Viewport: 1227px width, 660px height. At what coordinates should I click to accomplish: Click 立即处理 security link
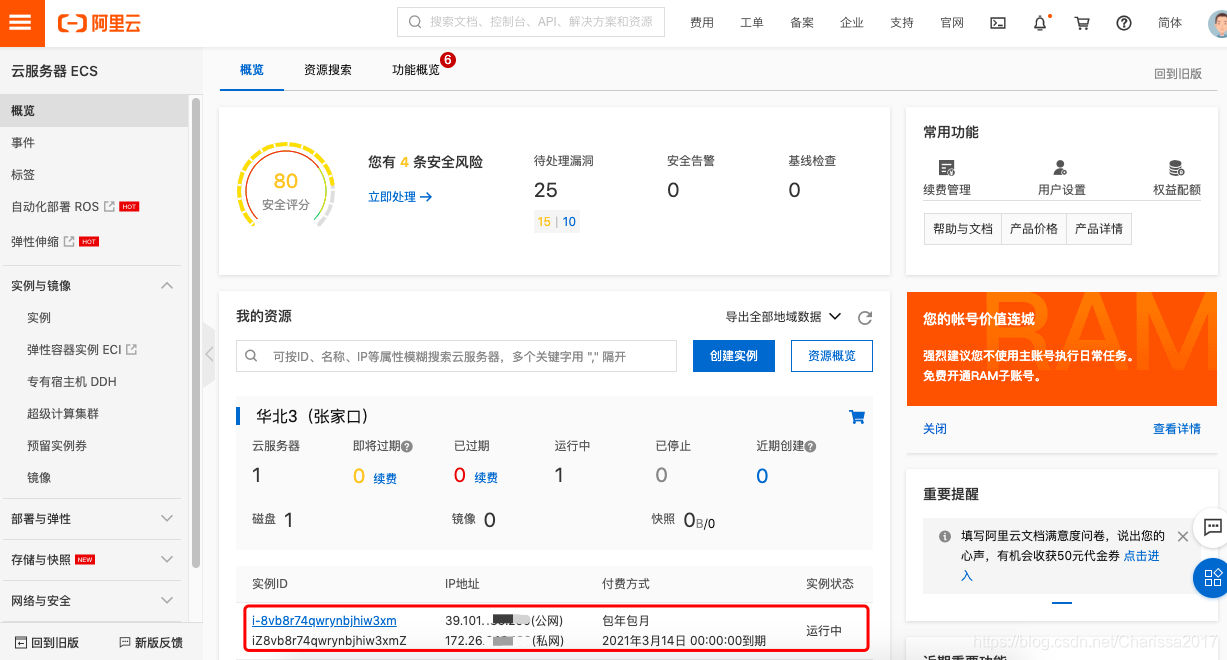[400, 197]
